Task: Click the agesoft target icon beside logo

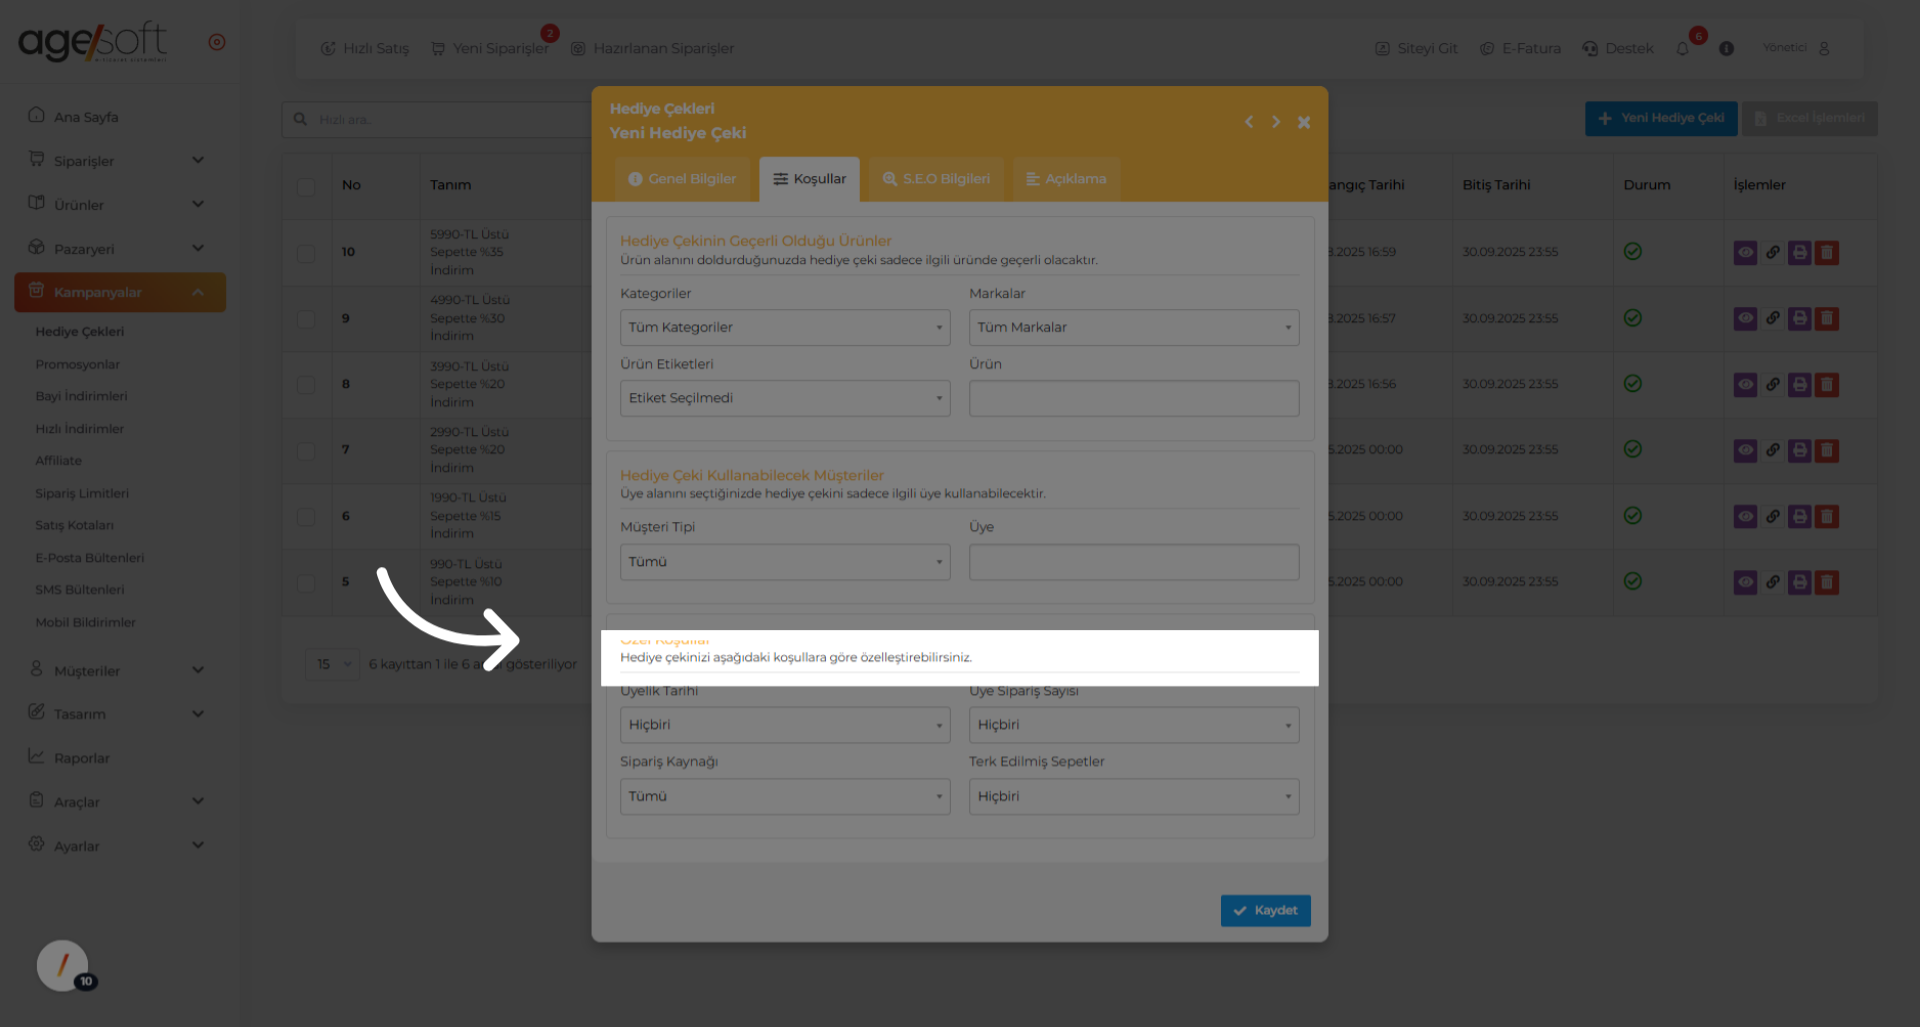Action: pyautogui.click(x=217, y=42)
